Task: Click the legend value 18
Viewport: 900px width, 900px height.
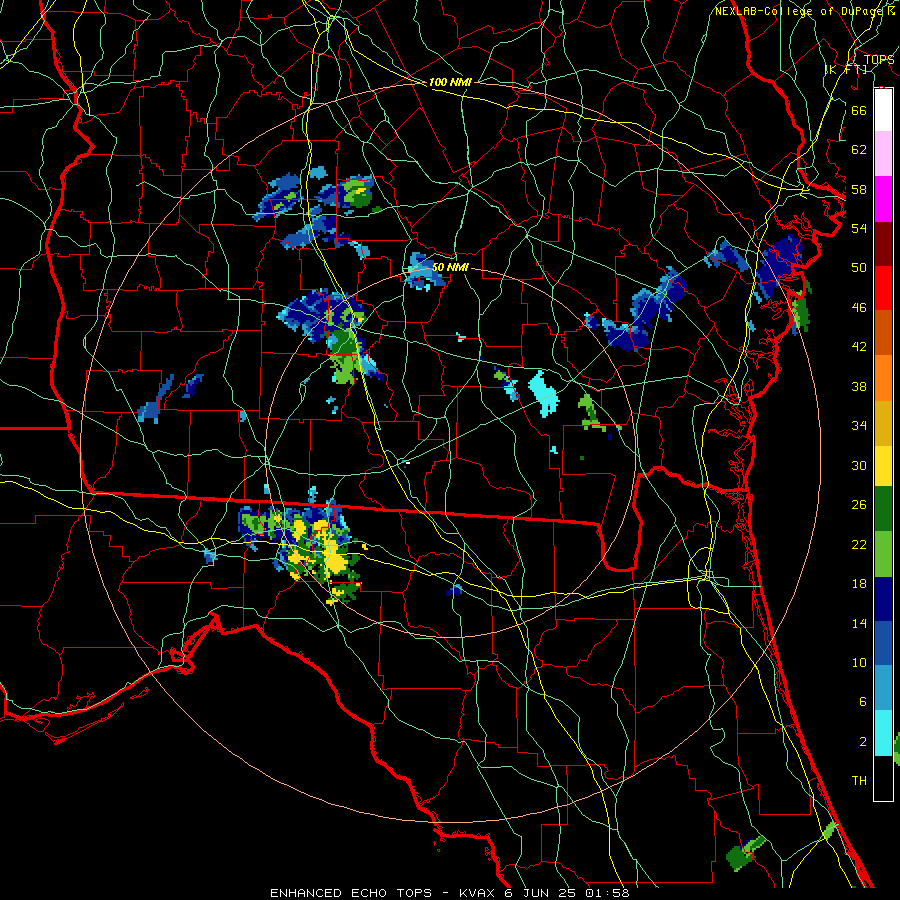Action: coord(859,584)
